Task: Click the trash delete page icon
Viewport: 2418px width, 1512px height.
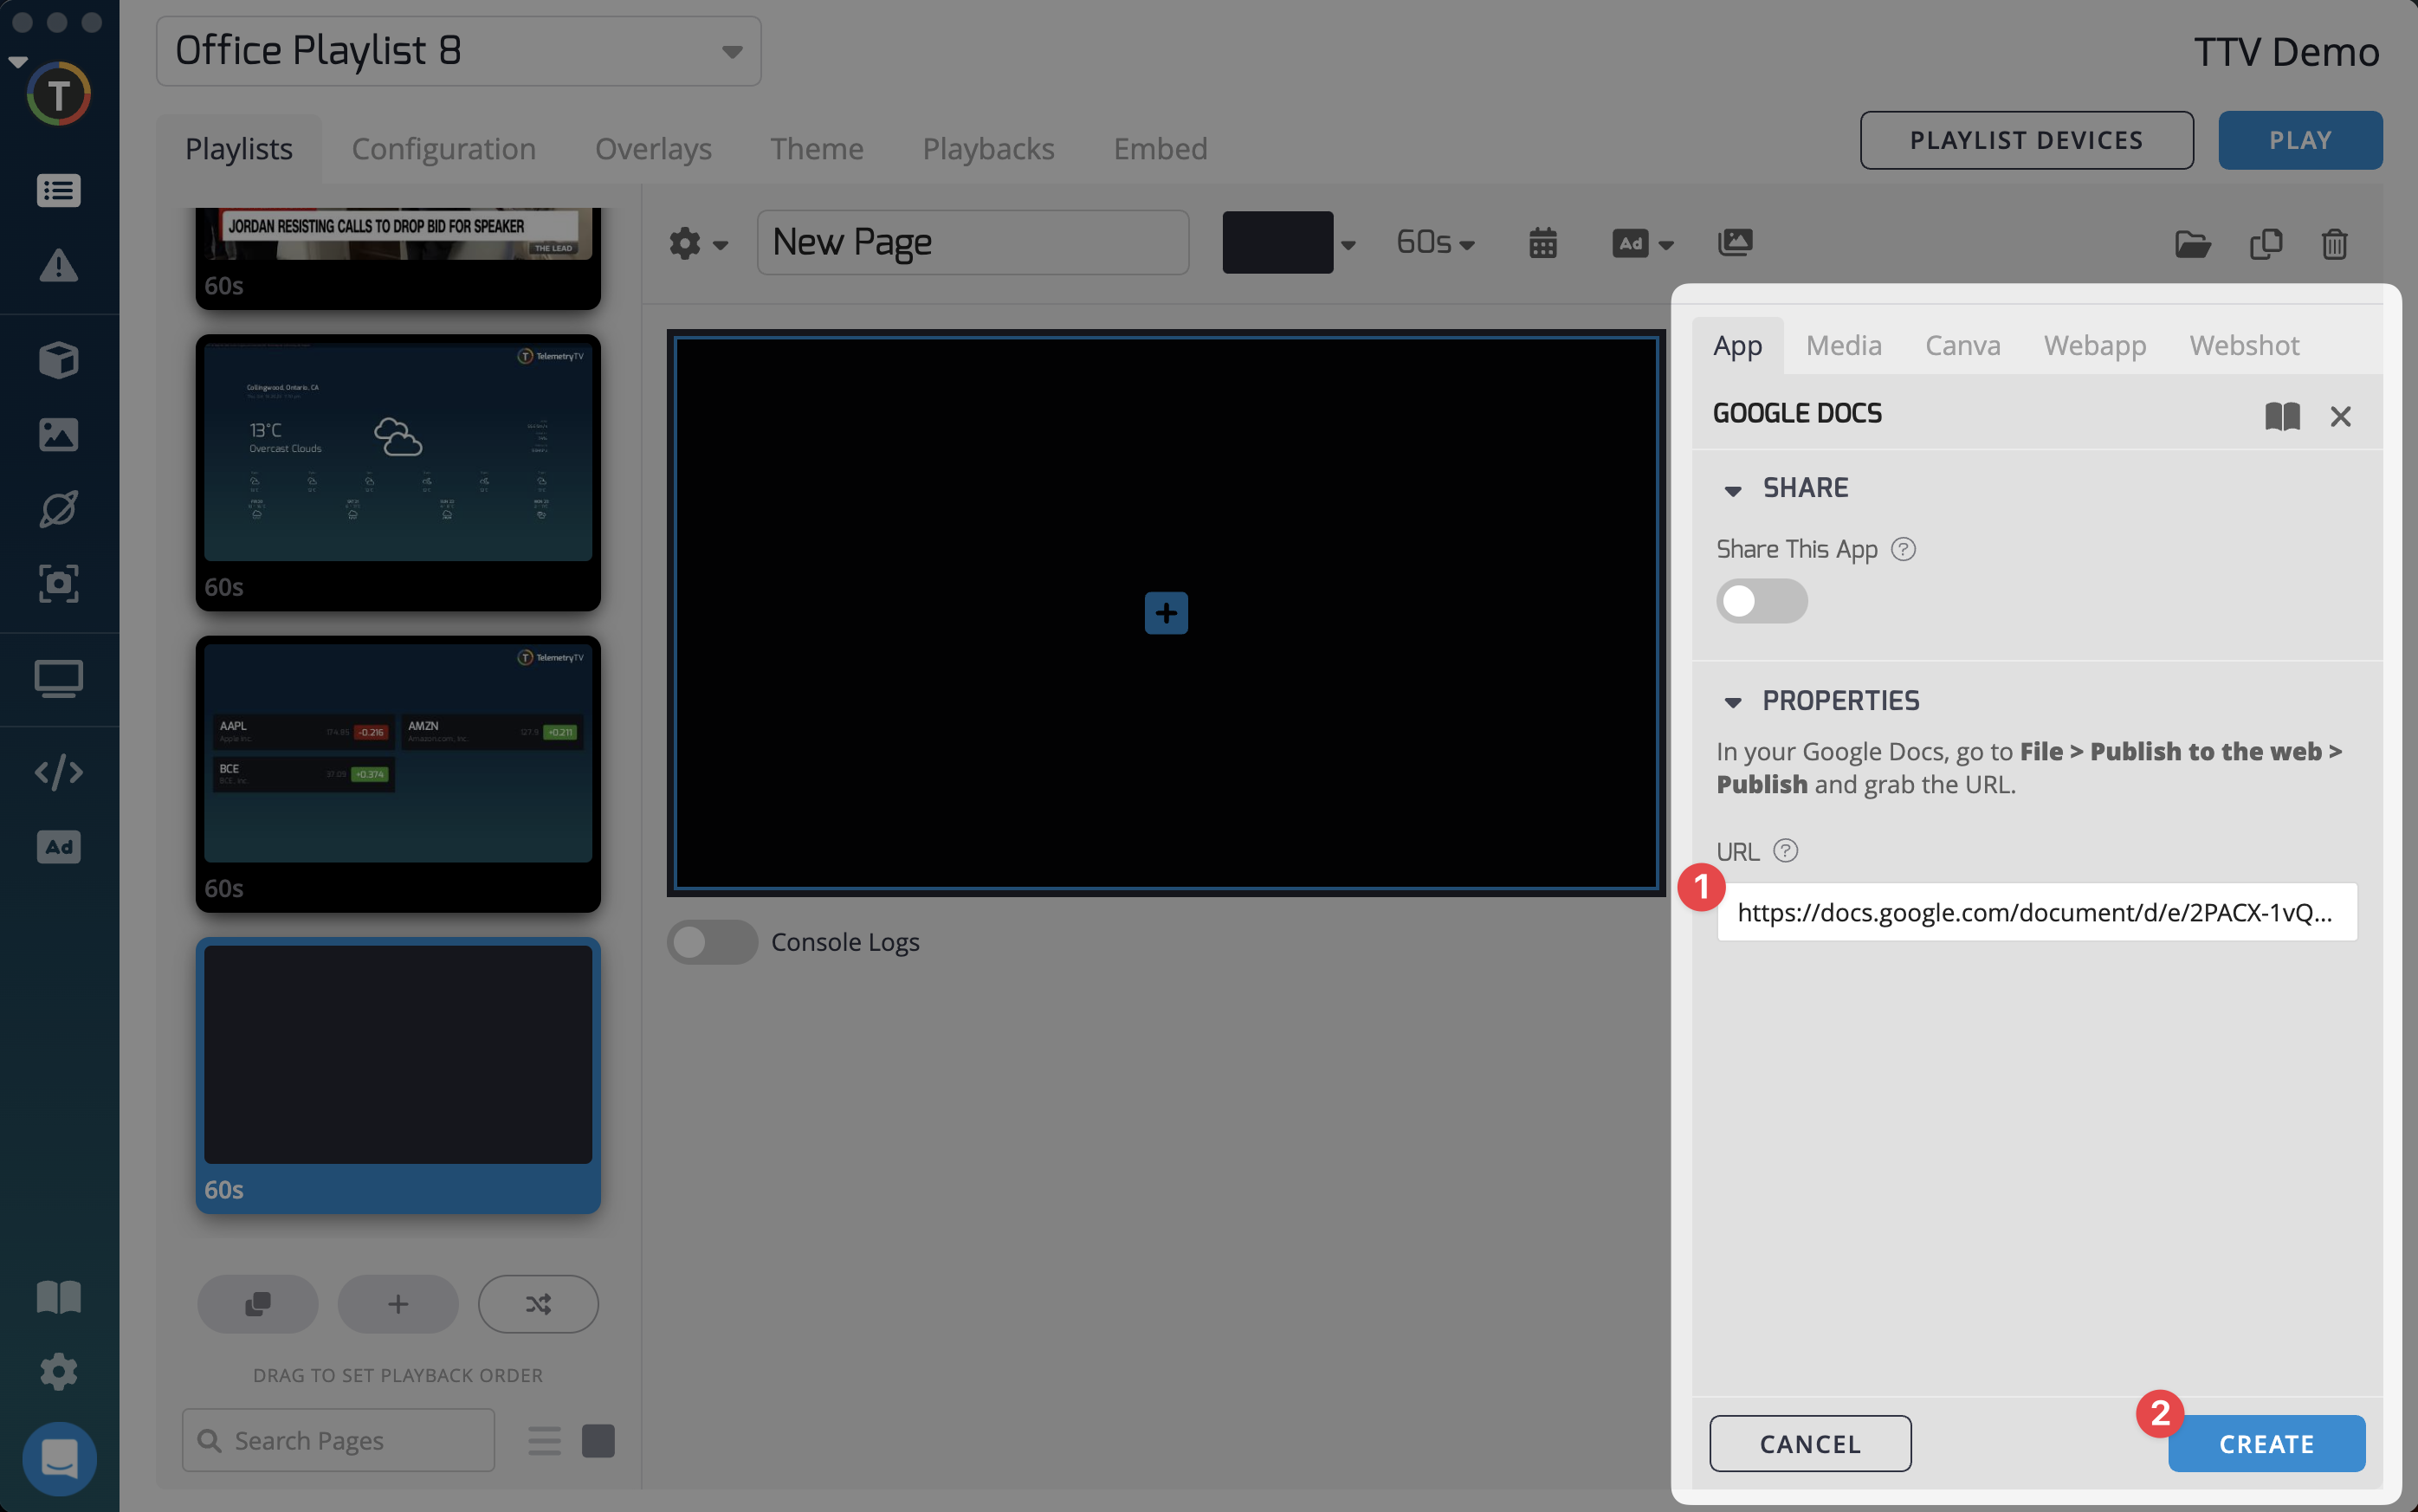Action: (x=2334, y=243)
